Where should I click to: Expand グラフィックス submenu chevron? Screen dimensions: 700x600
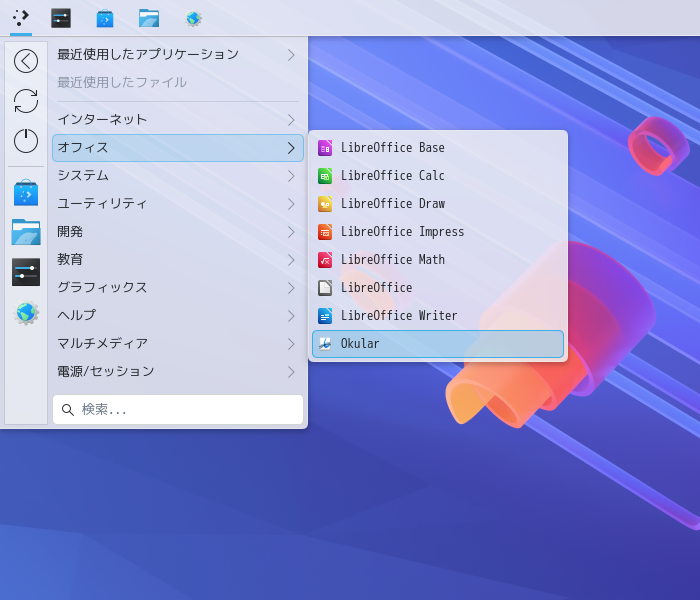coord(291,288)
